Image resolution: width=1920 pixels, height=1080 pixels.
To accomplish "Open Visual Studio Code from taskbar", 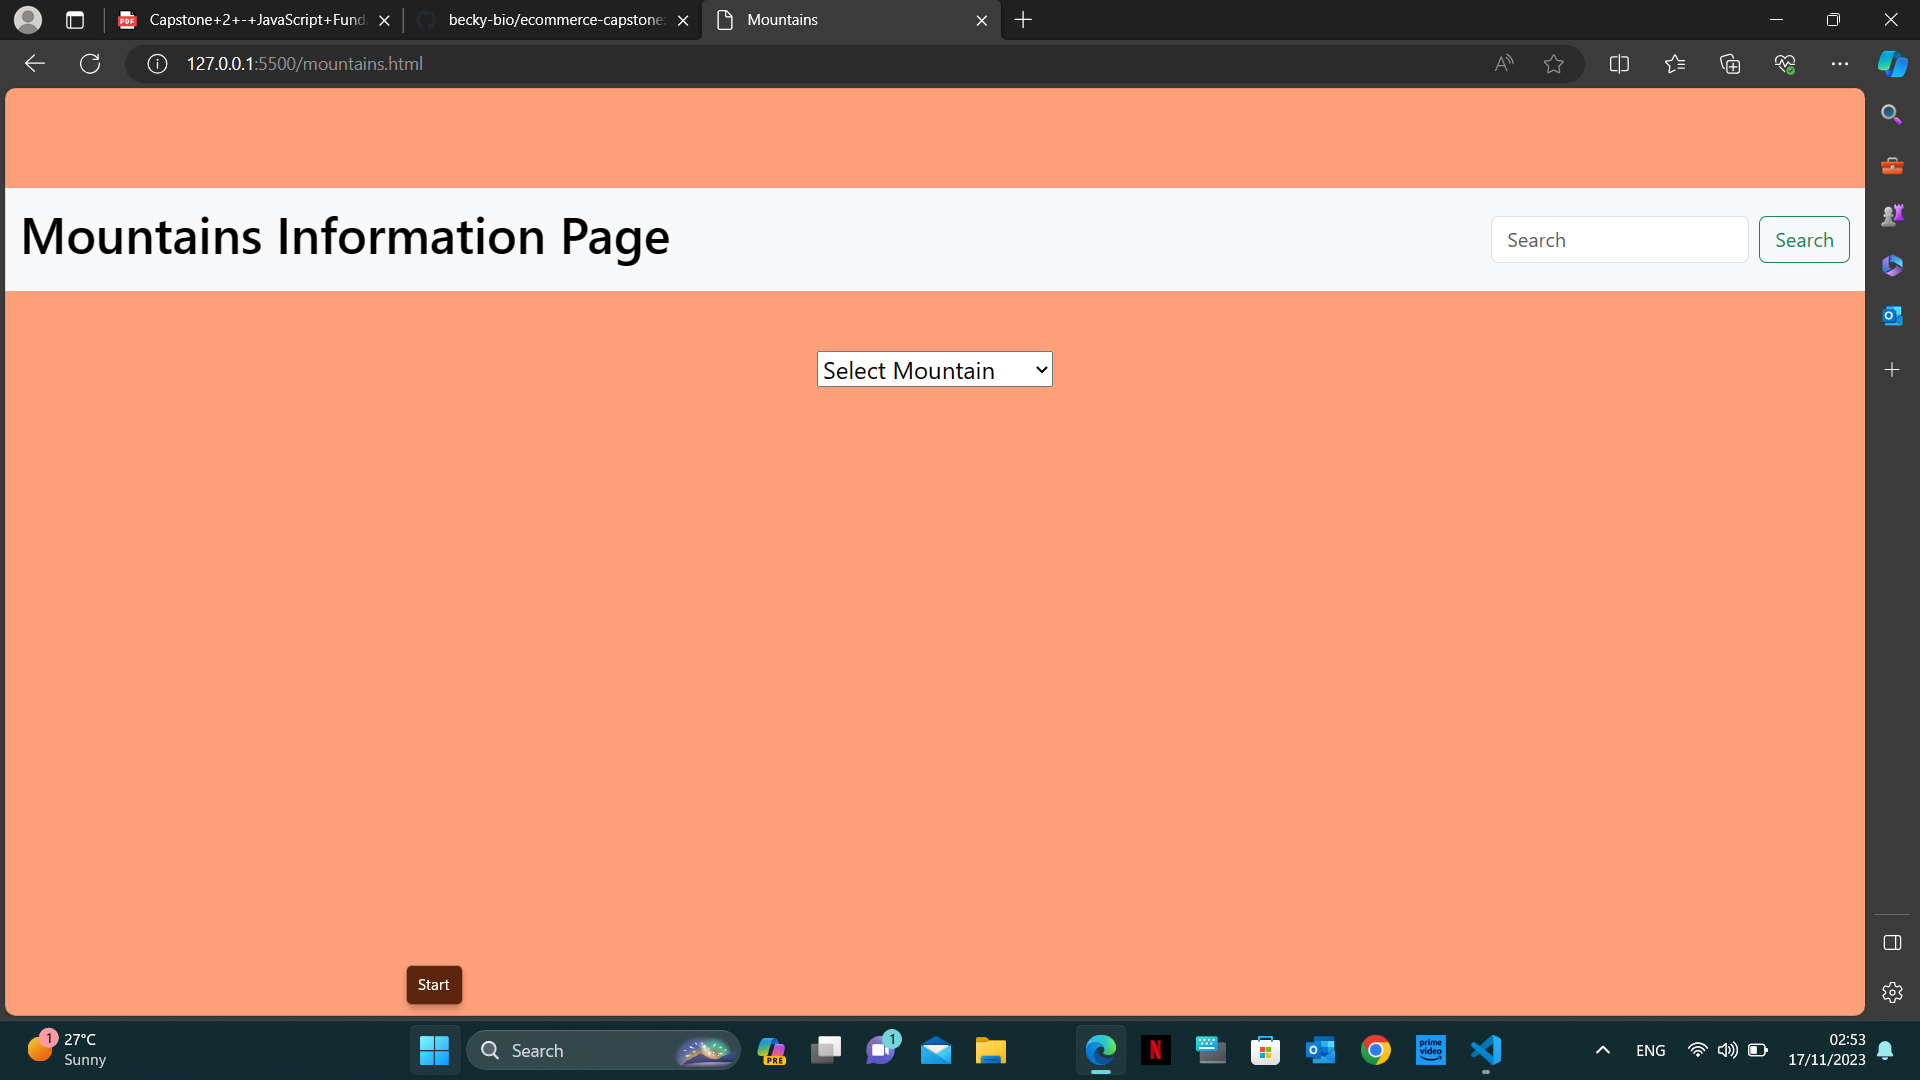I will pos(1486,1050).
